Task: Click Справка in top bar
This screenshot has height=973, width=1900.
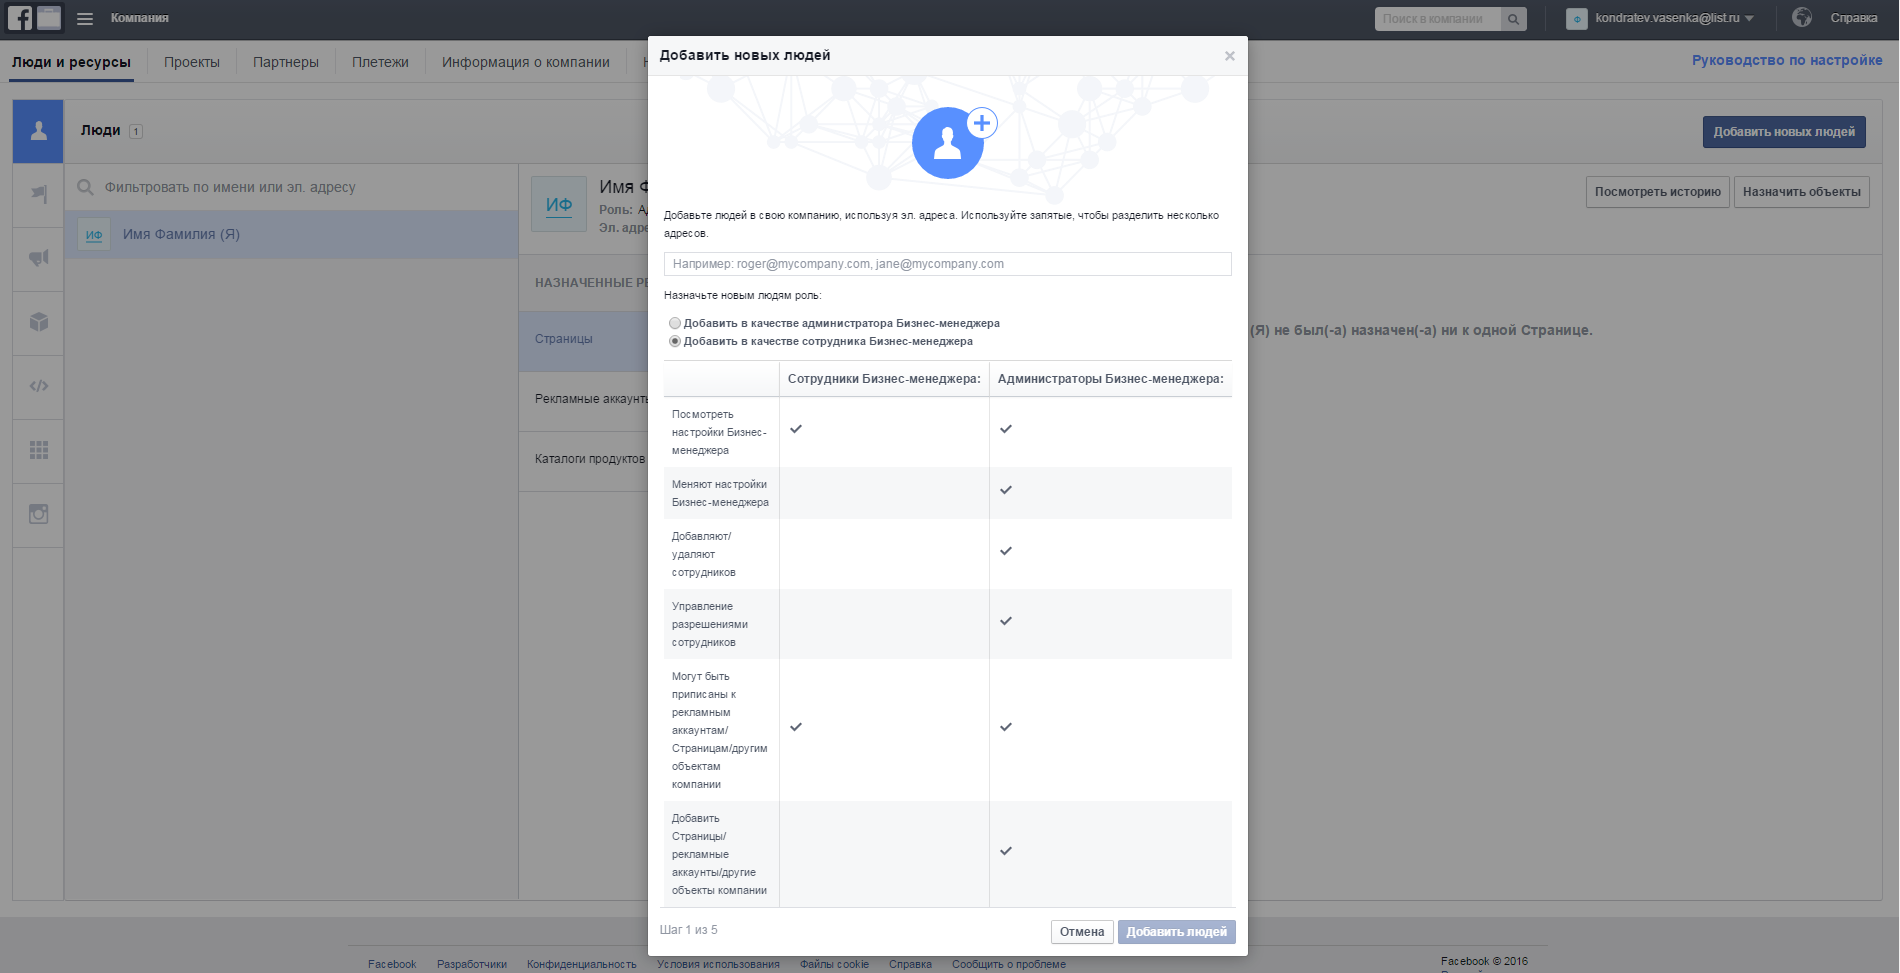Action: pos(1853,18)
